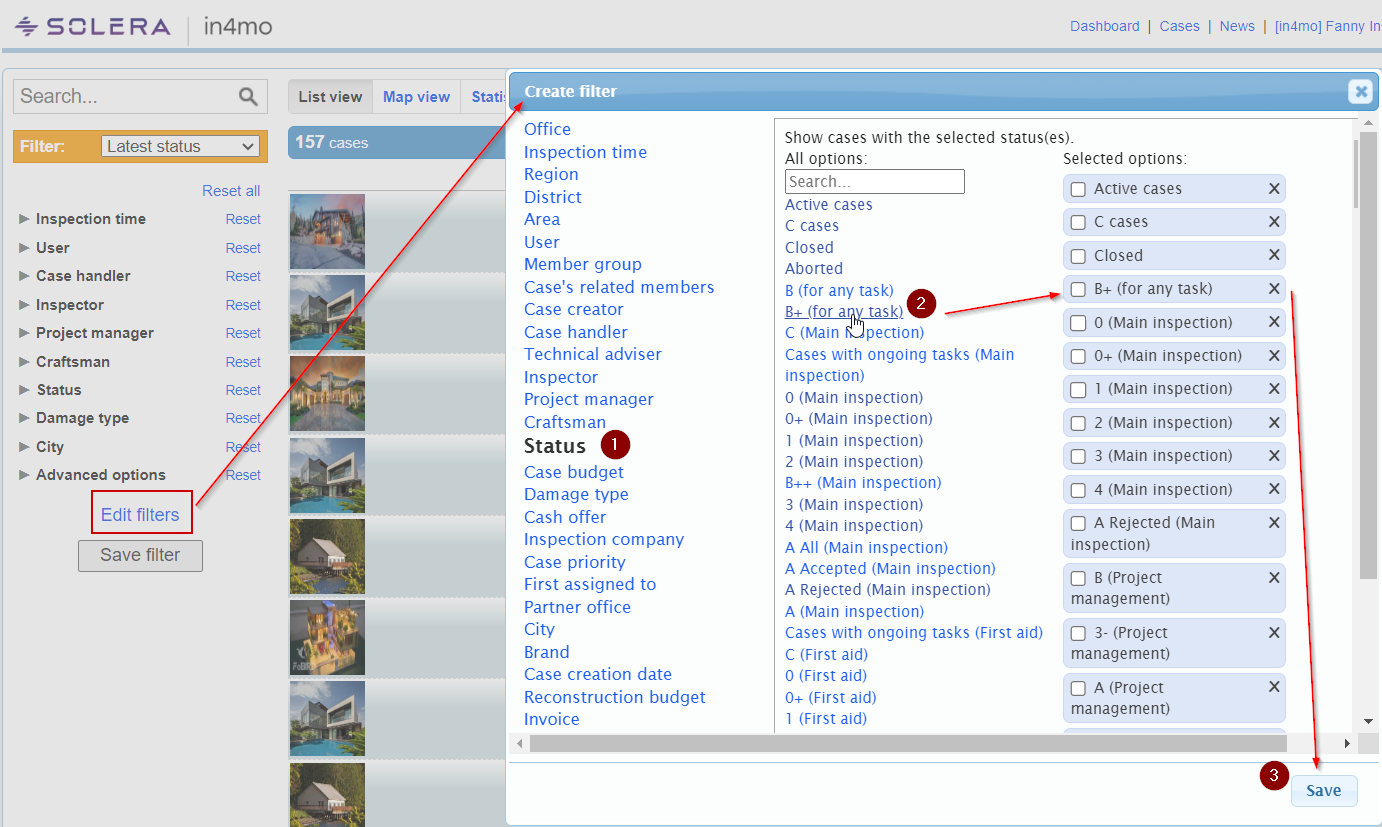
Task: Click the search magnifier icon
Action: [x=248, y=97]
